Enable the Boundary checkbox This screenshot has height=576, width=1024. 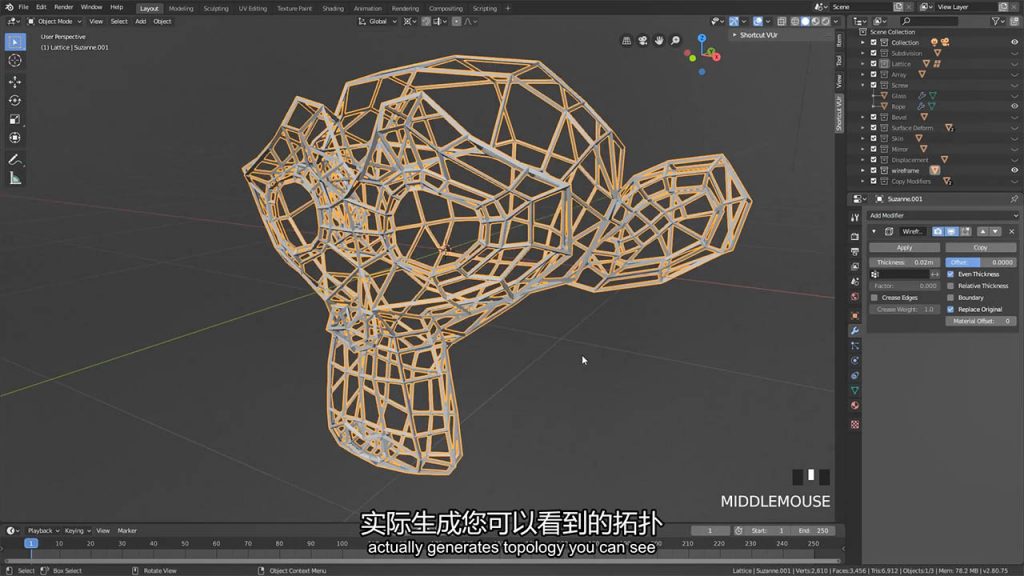(x=950, y=298)
